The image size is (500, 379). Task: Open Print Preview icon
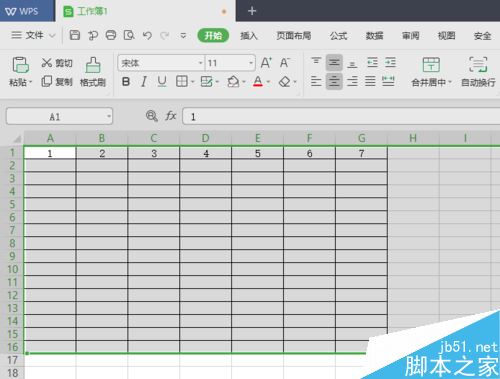point(129,35)
